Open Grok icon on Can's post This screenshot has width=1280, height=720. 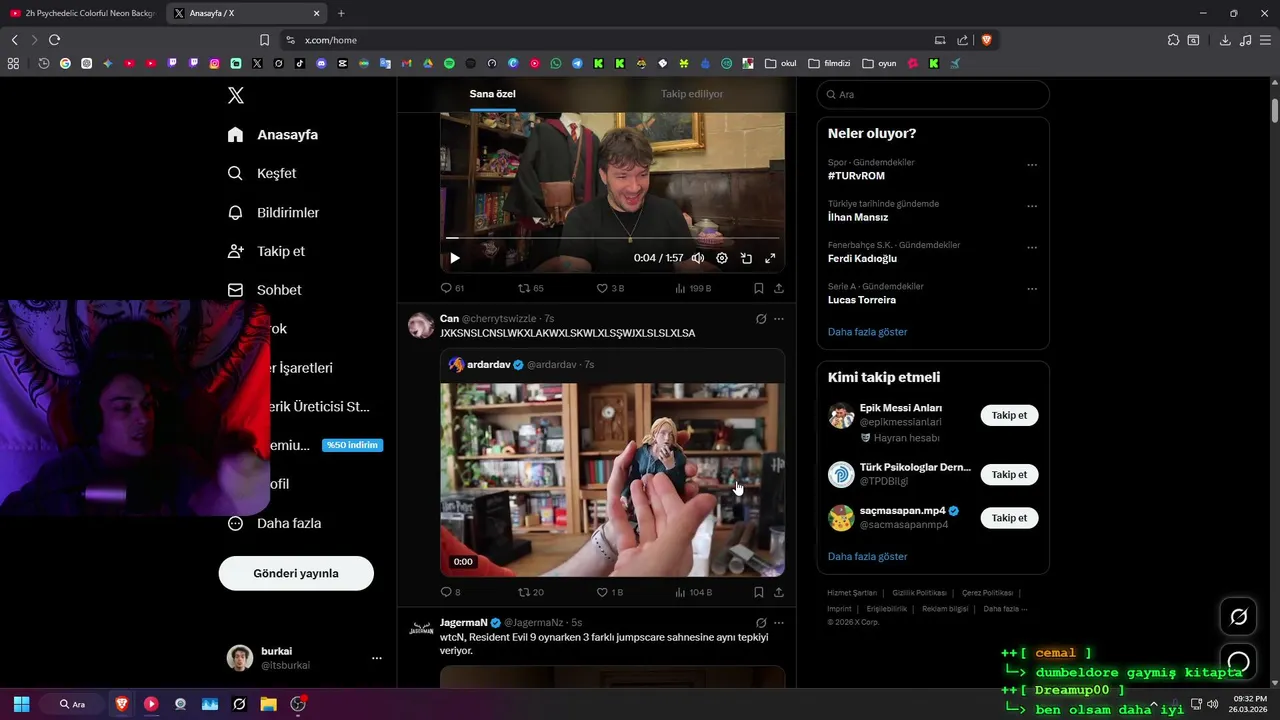click(x=761, y=319)
